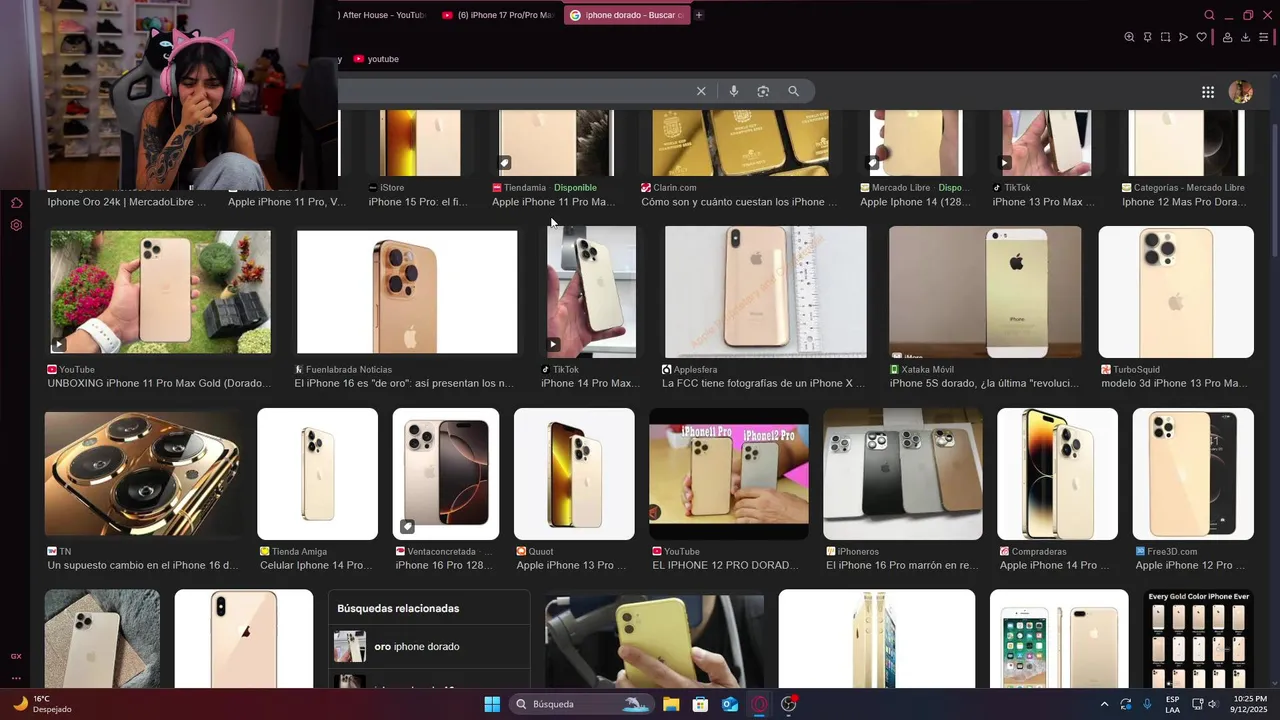Click the volume speaker tray icon
Screen dimensions: 1280x720
point(1212,704)
